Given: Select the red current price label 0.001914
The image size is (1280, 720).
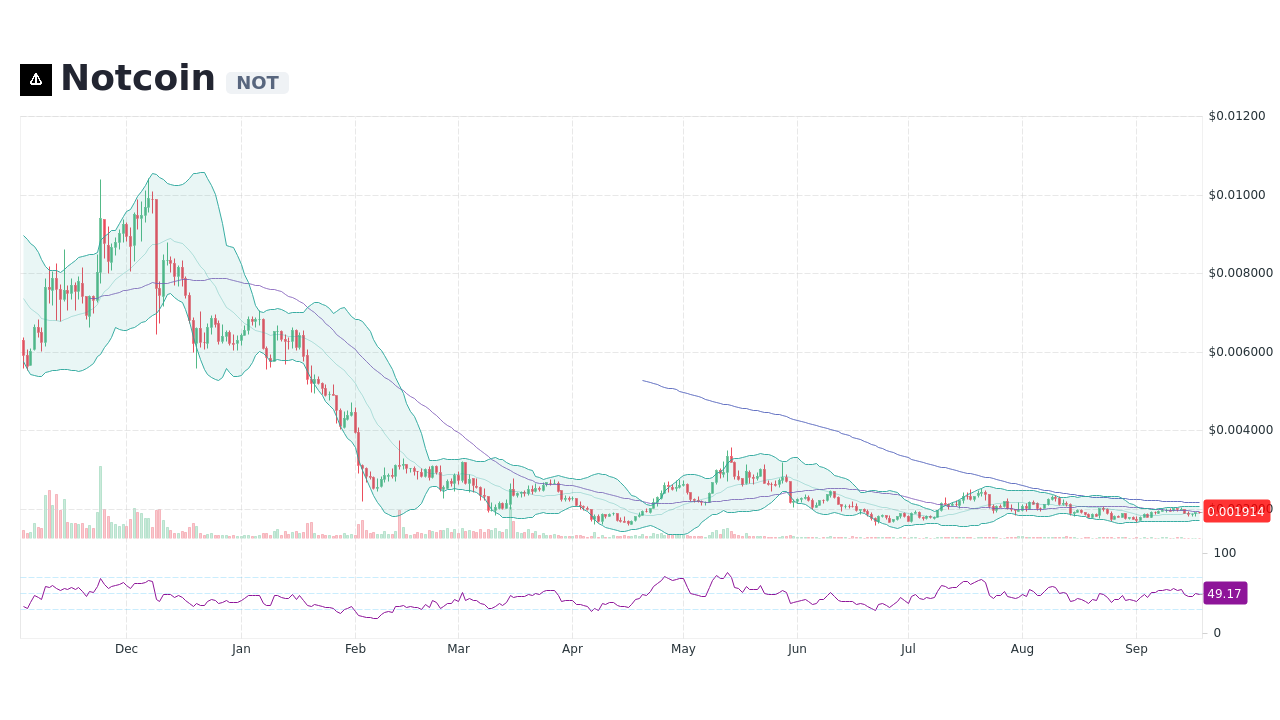Looking at the screenshot, I should pos(1237,511).
